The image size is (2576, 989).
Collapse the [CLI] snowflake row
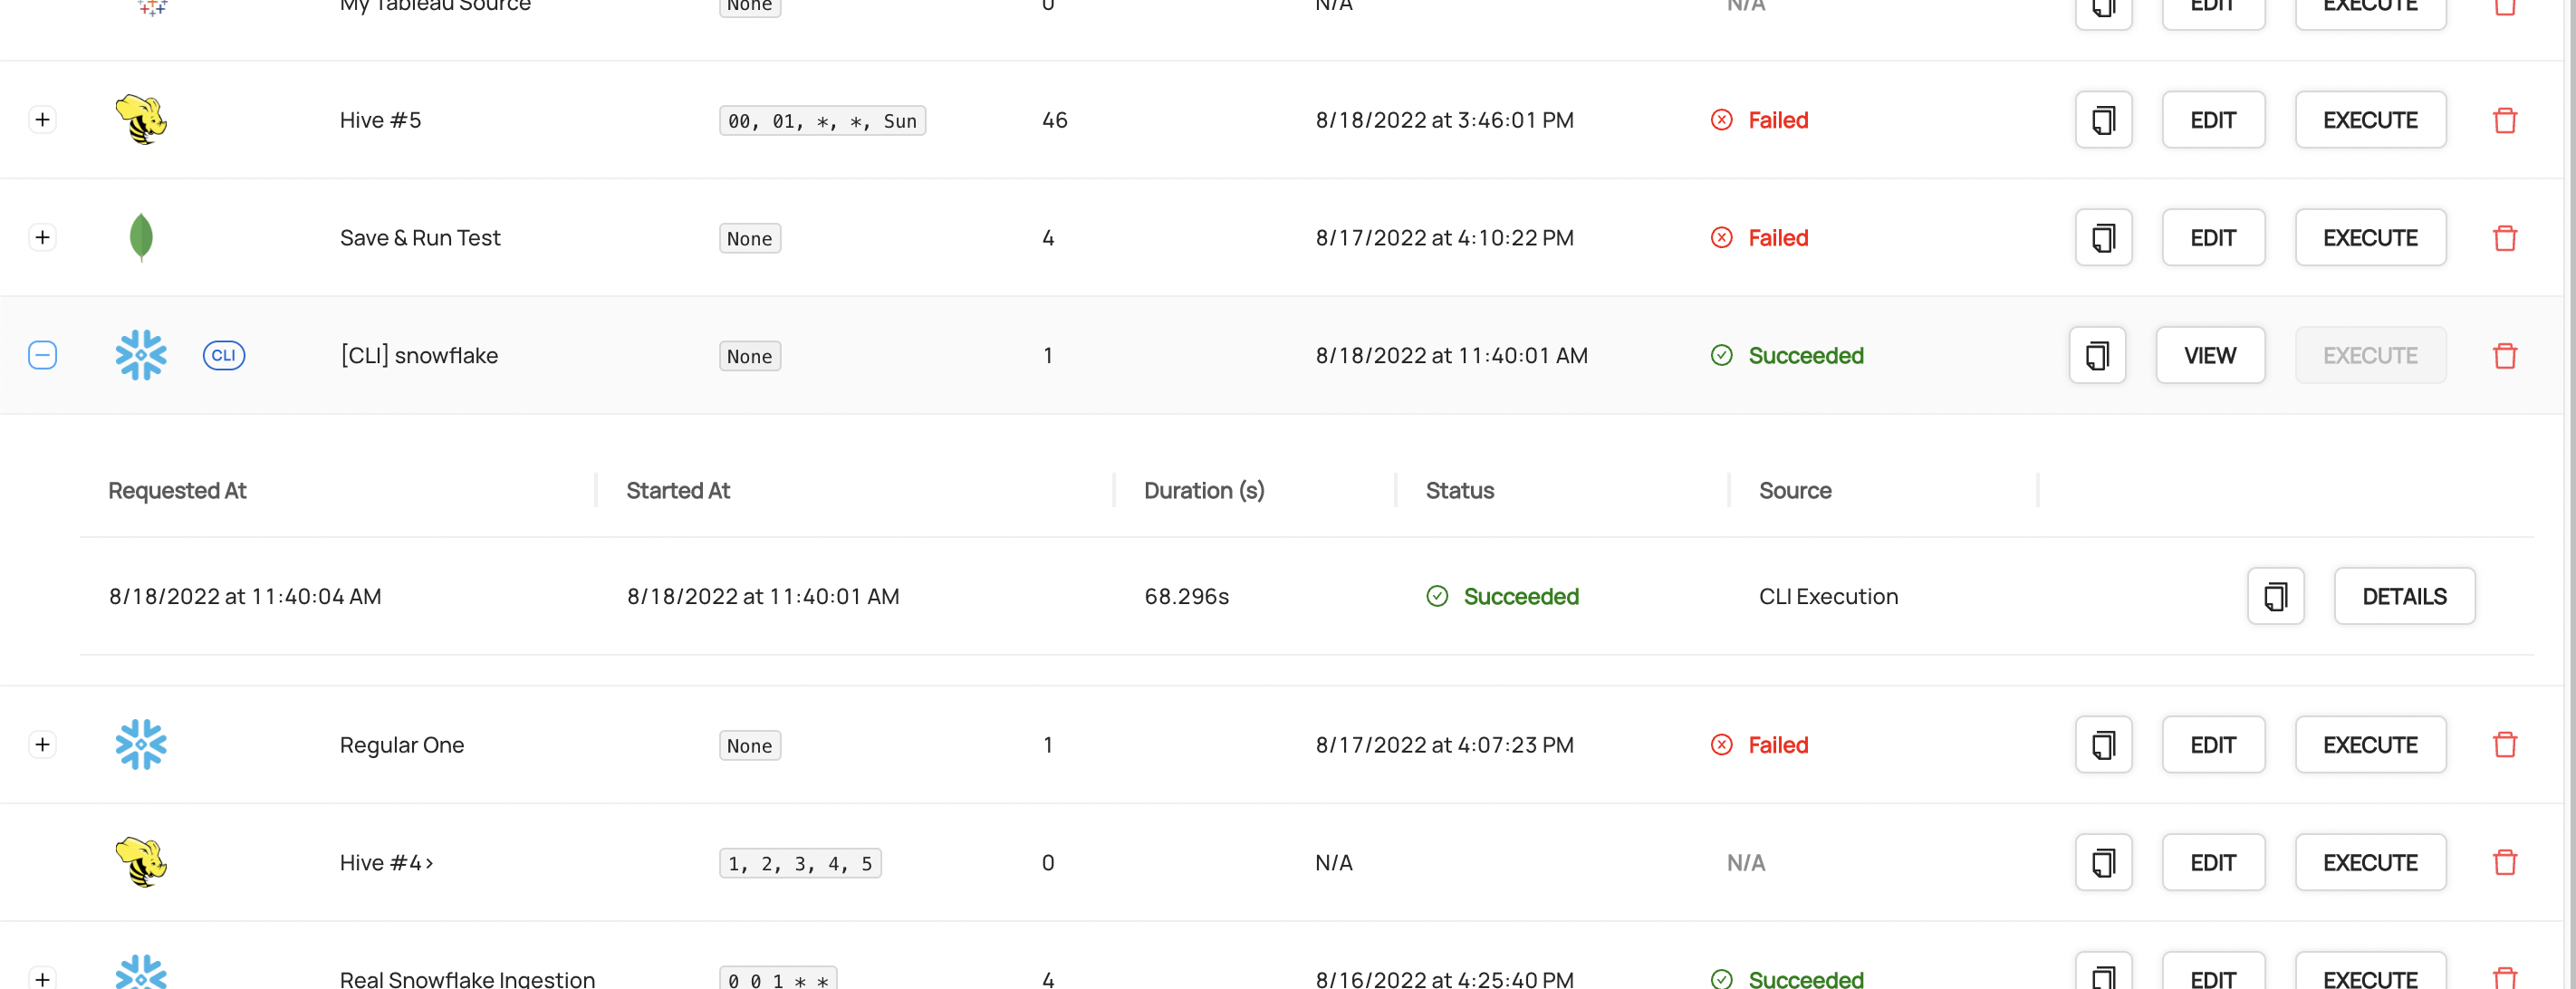click(x=42, y=355)
